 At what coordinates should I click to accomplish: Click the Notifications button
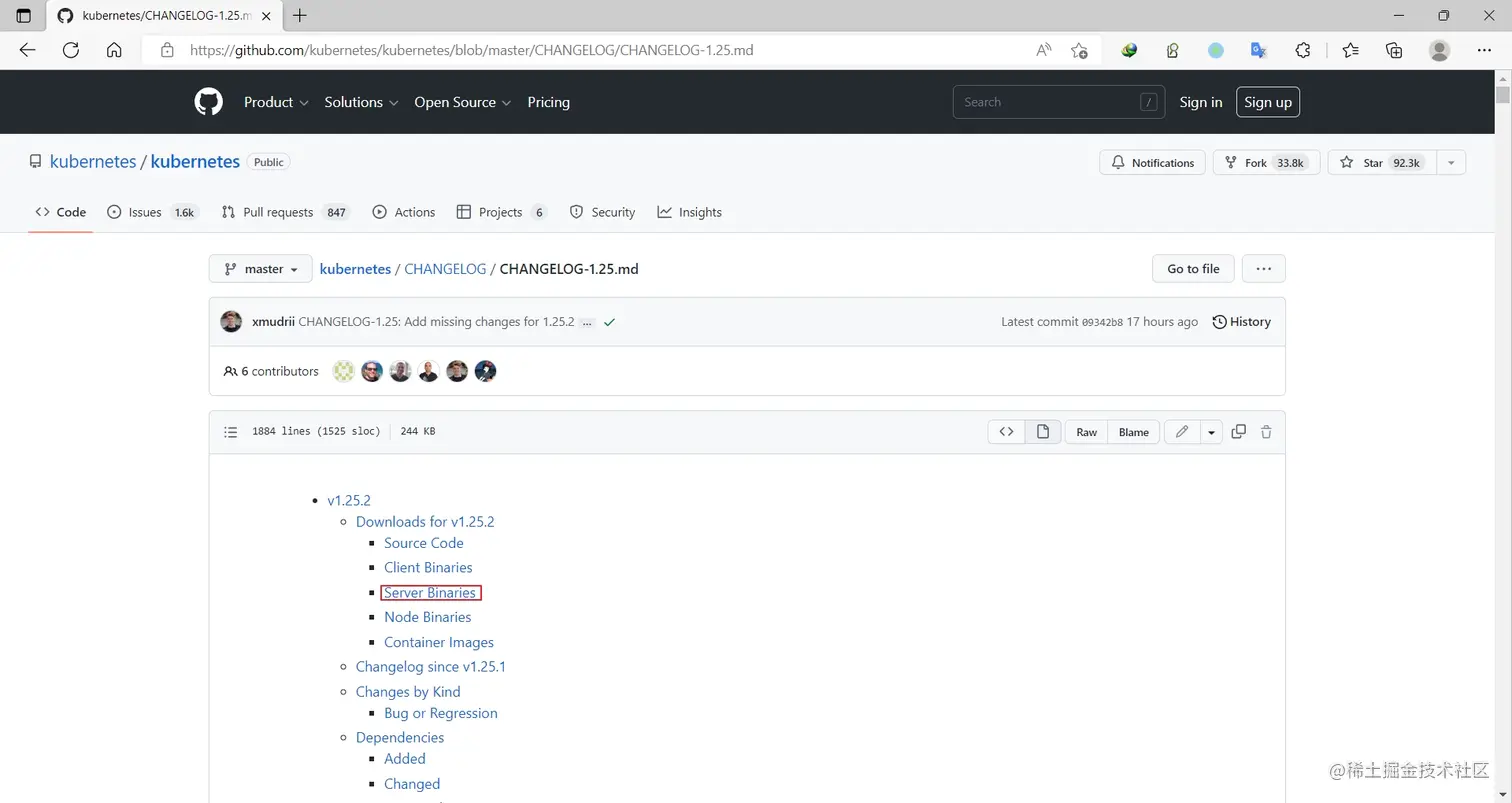click(1152, 162)
